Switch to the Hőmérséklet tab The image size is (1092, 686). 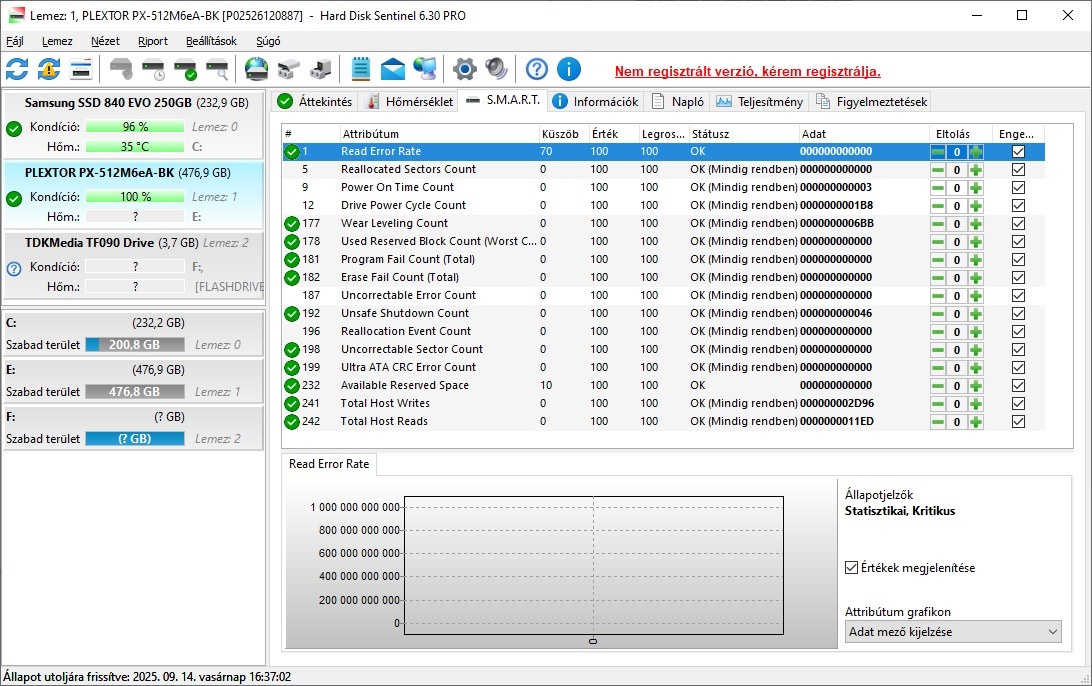click(x=410, y=102)
